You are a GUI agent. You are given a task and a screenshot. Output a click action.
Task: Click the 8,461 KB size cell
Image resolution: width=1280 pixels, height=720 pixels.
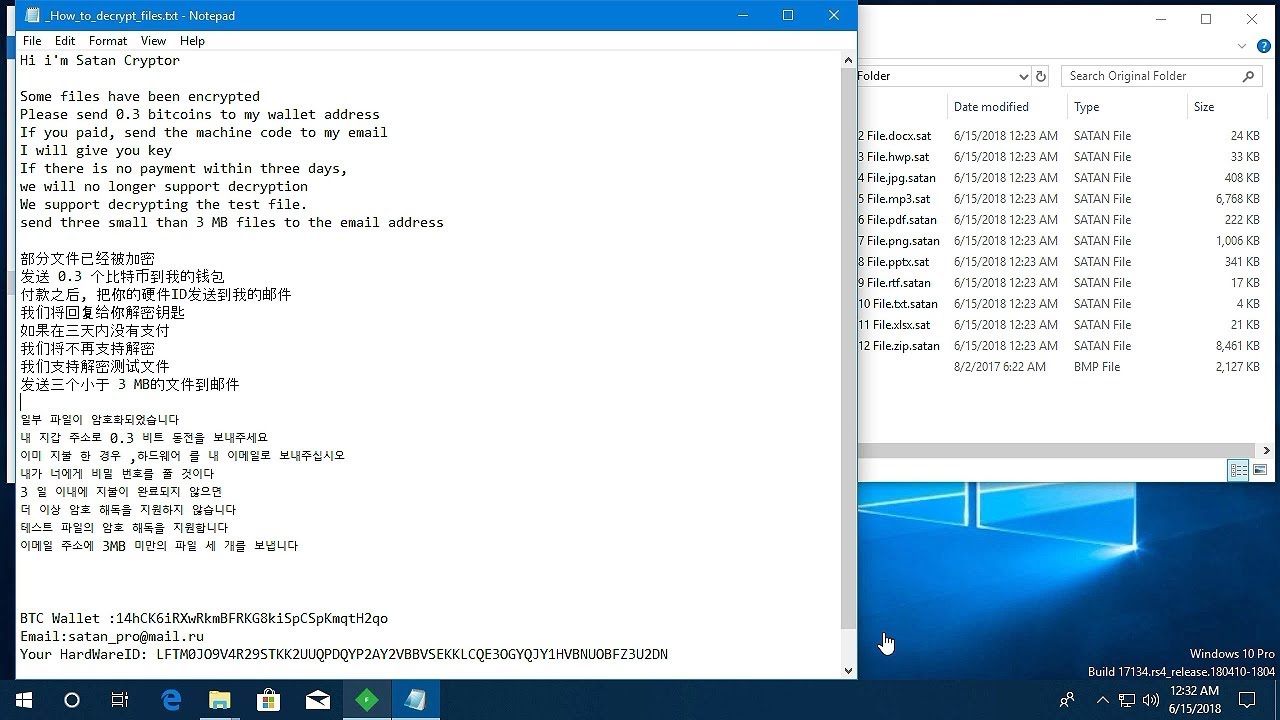[1237, 346]
